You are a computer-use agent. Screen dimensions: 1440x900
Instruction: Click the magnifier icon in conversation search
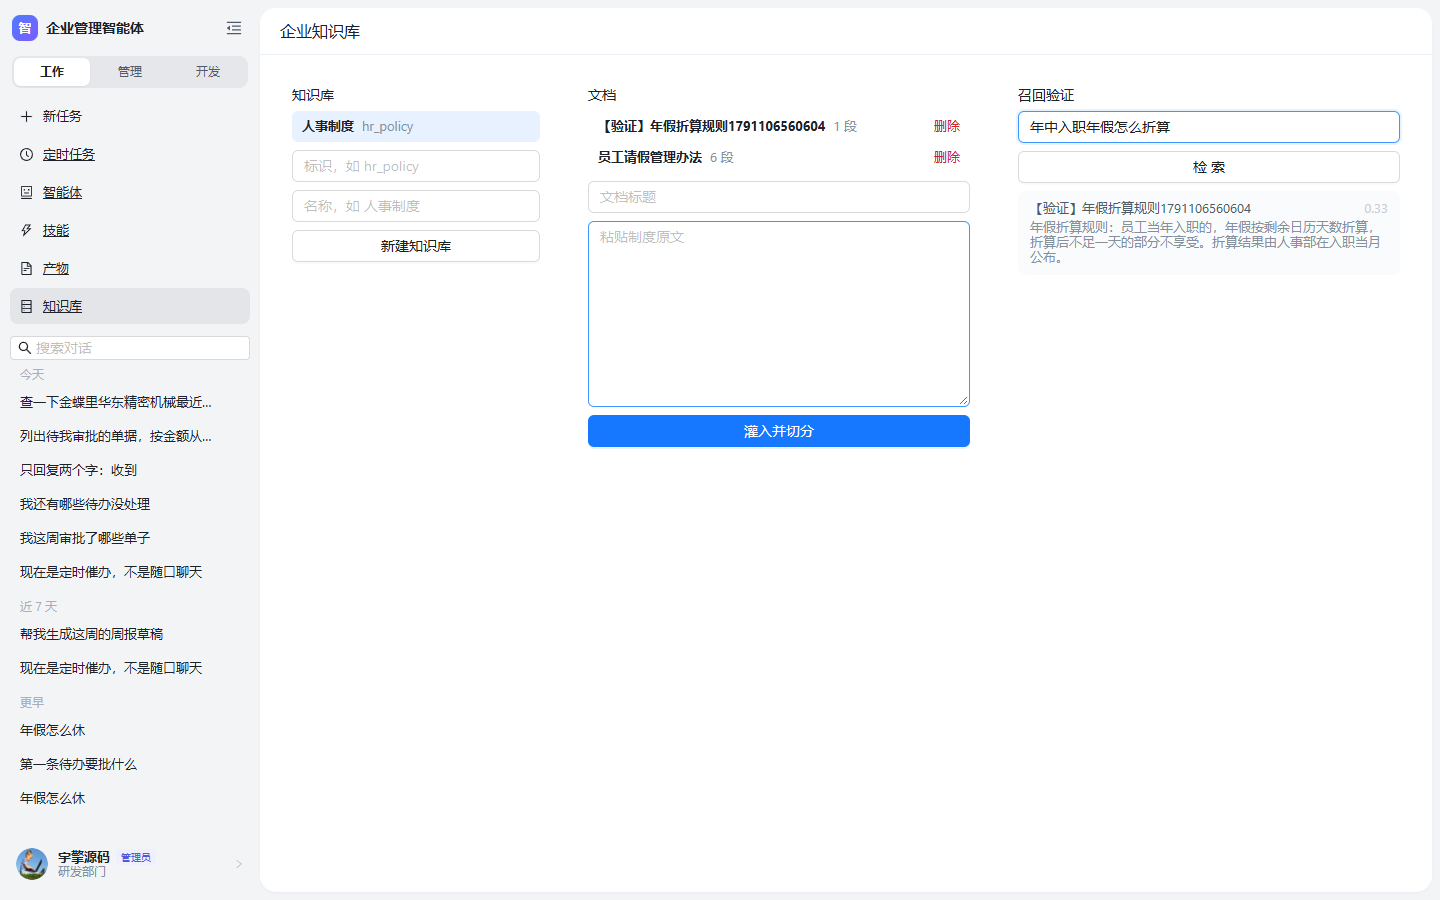(25, 348)
